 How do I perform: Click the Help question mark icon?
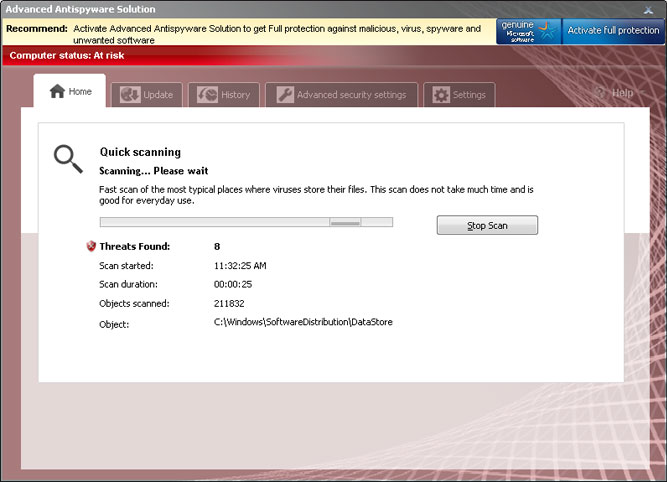[600, 92]
